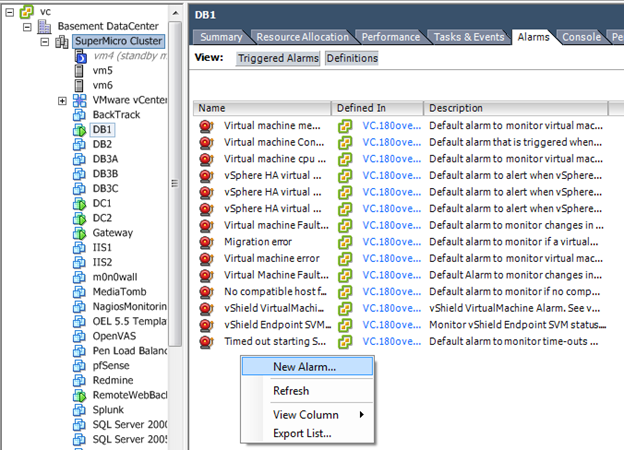Image resolution: width=624 pixels, height=450 pixels.
Task: Click the alarm icon for Migration error
Action: tap(206, 242)
